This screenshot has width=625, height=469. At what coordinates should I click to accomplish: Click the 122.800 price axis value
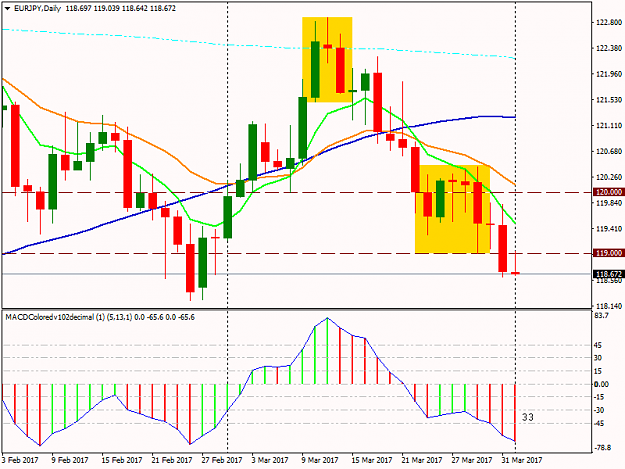(609, 22)
